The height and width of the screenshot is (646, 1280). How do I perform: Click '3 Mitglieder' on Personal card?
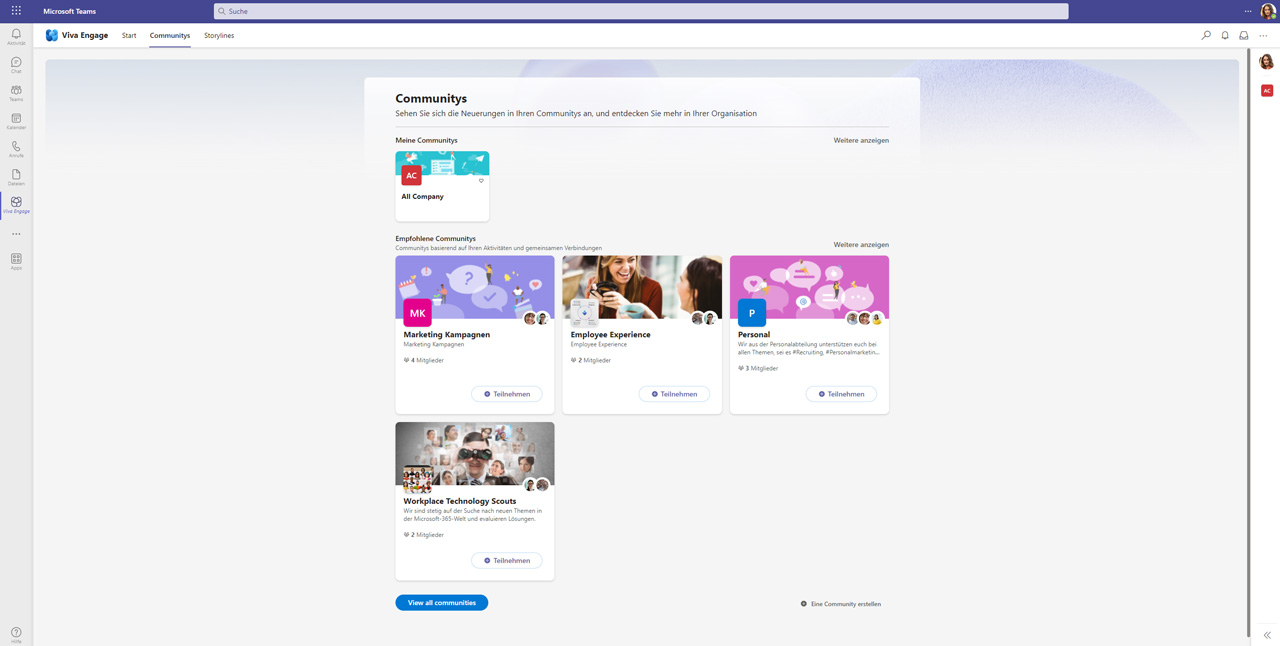[x=758, y=368]
